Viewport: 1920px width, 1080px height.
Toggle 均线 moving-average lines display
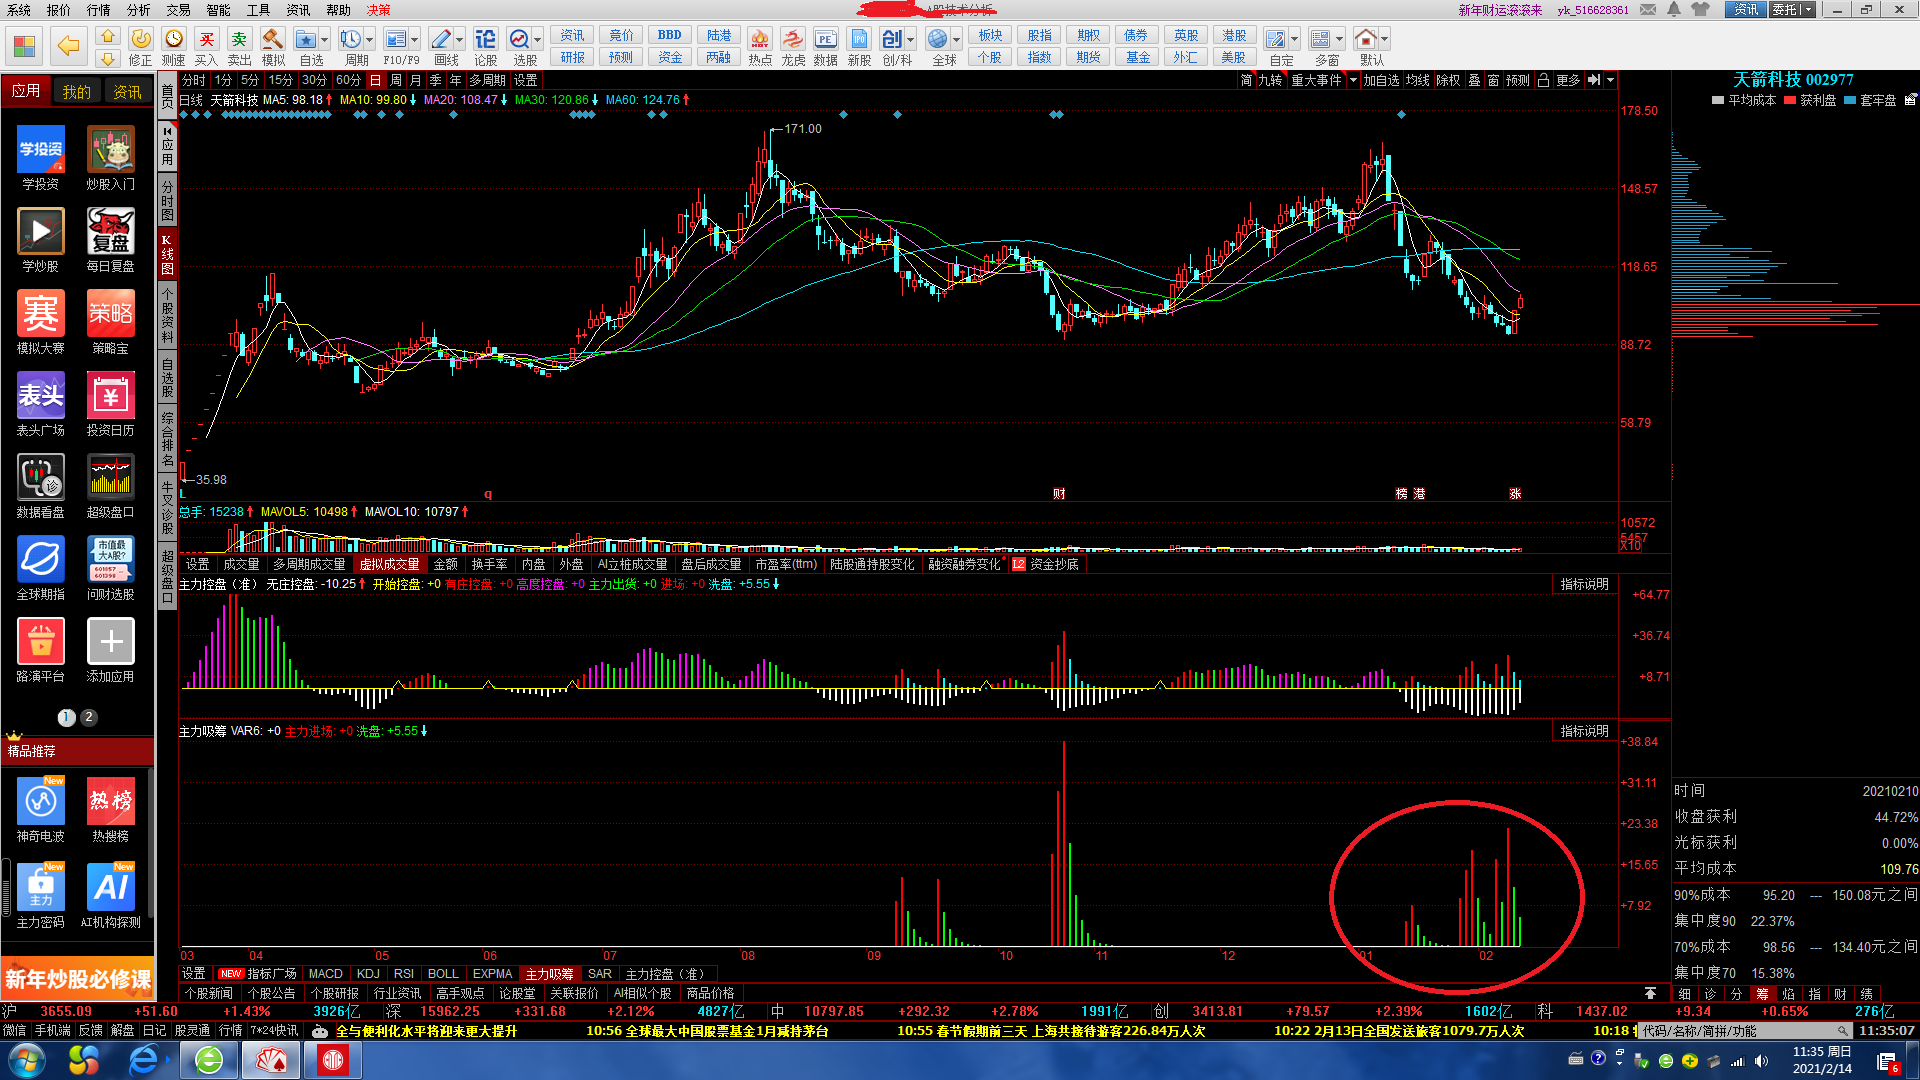1417,80
